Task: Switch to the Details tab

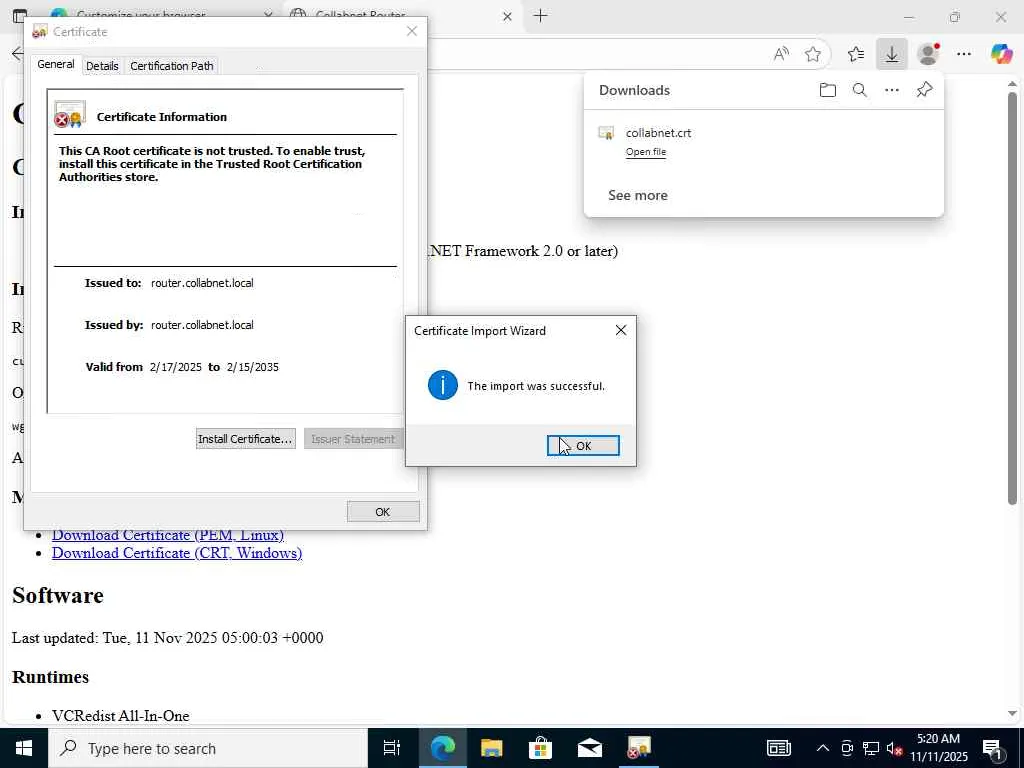Action: 102,66
